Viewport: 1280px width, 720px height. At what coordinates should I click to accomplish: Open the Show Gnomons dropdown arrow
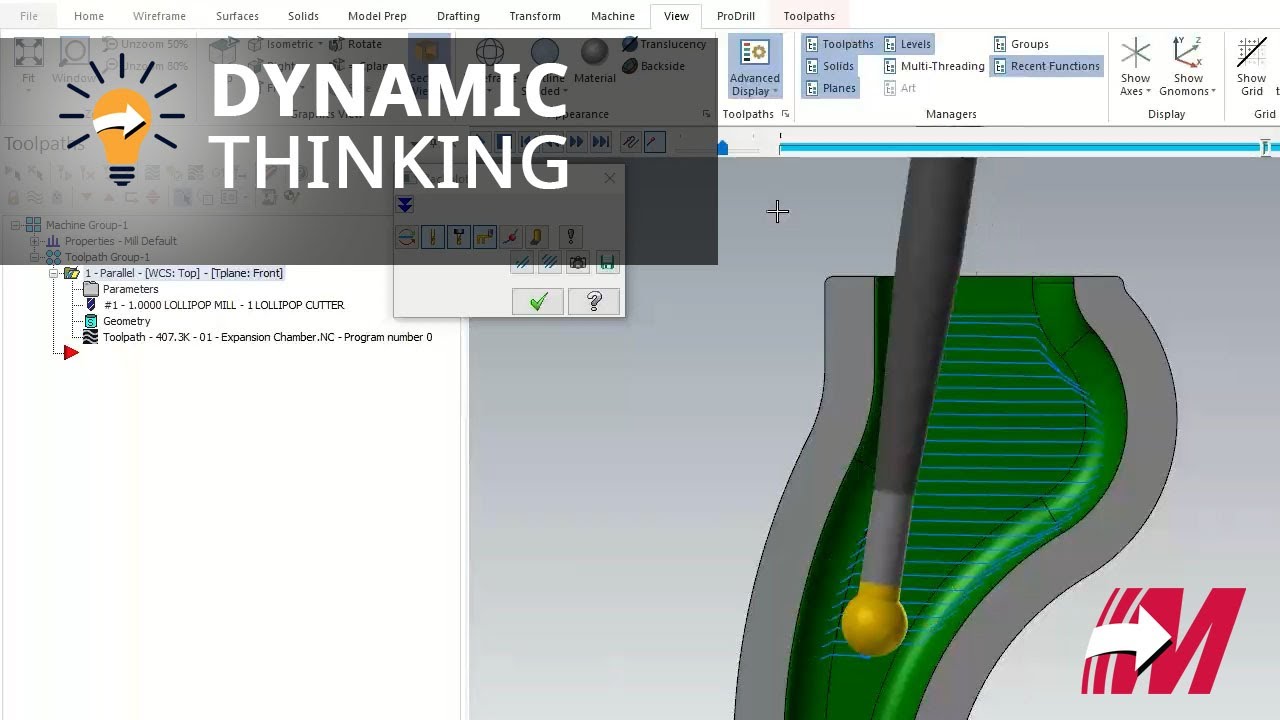(x=1213, y=92)
